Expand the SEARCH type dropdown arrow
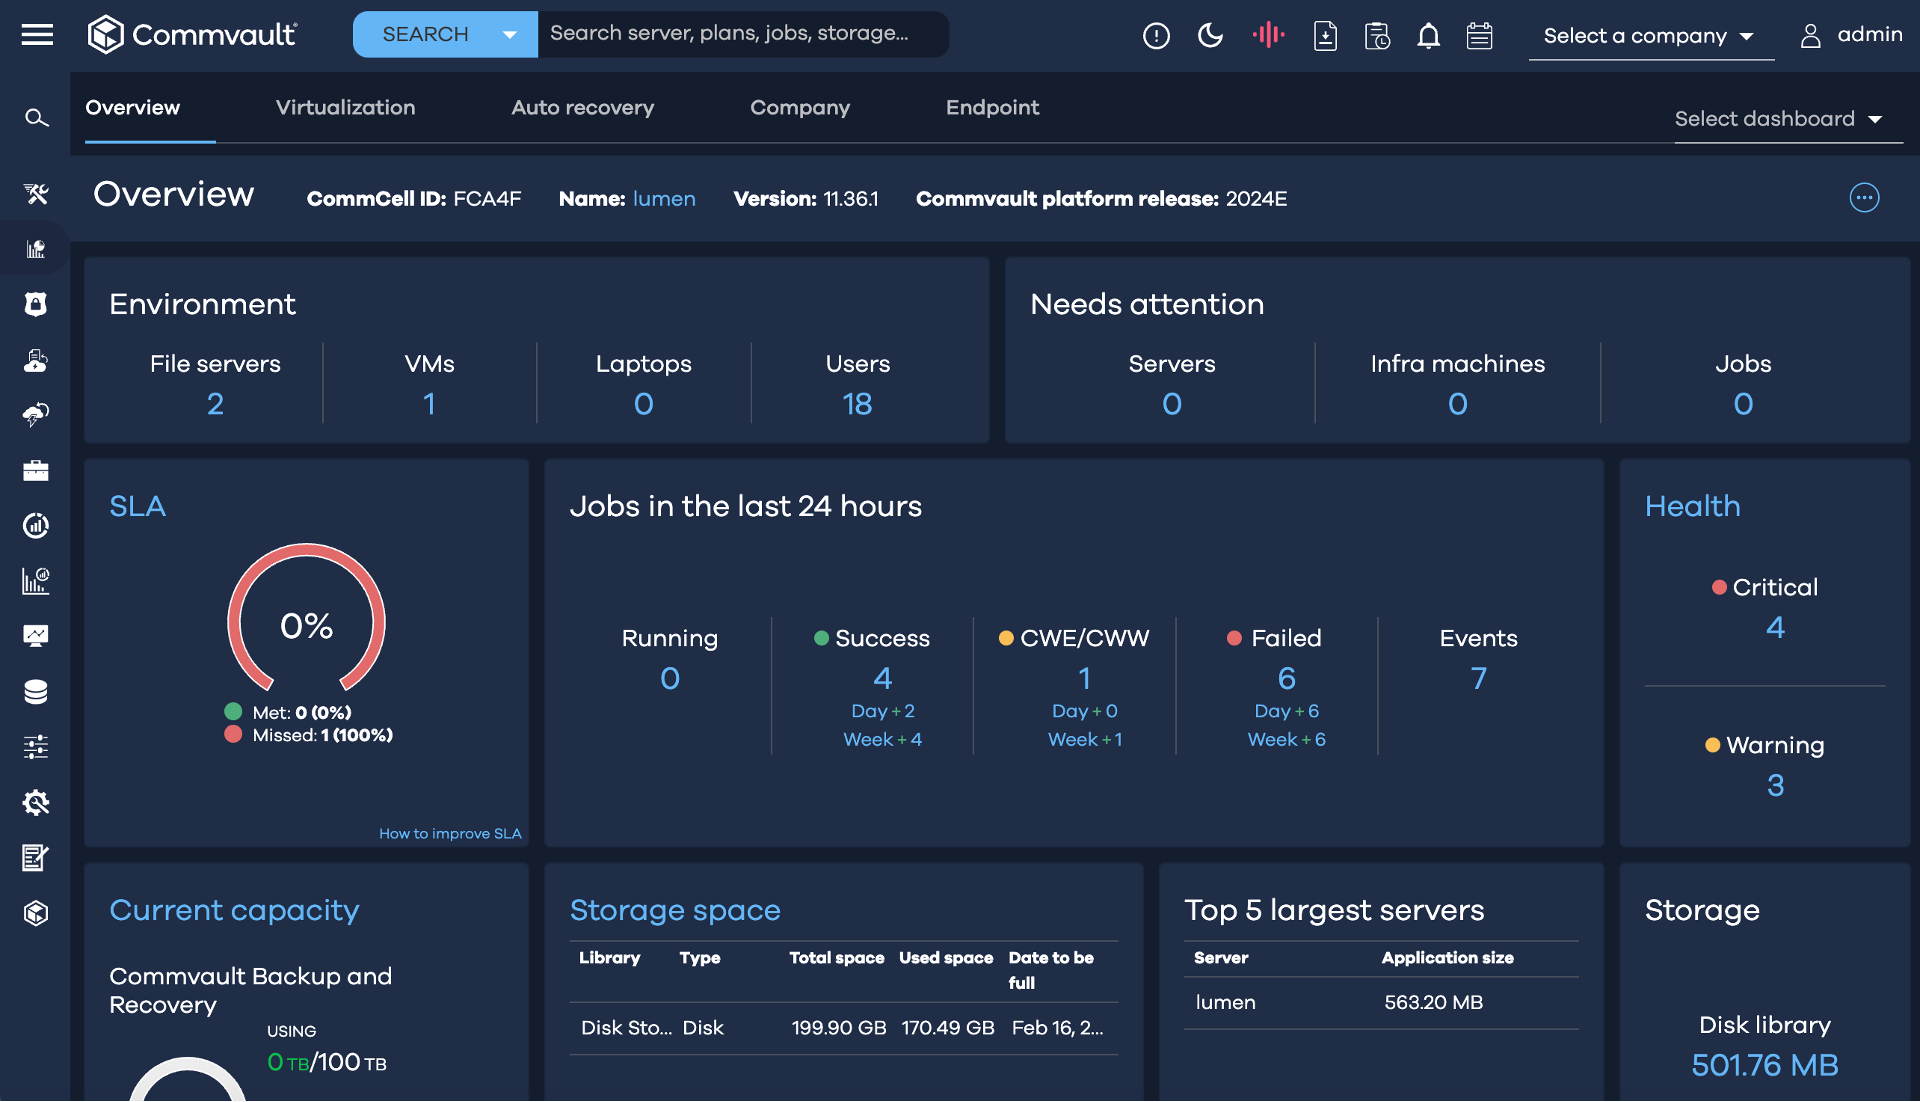 [x=510, y=35]
